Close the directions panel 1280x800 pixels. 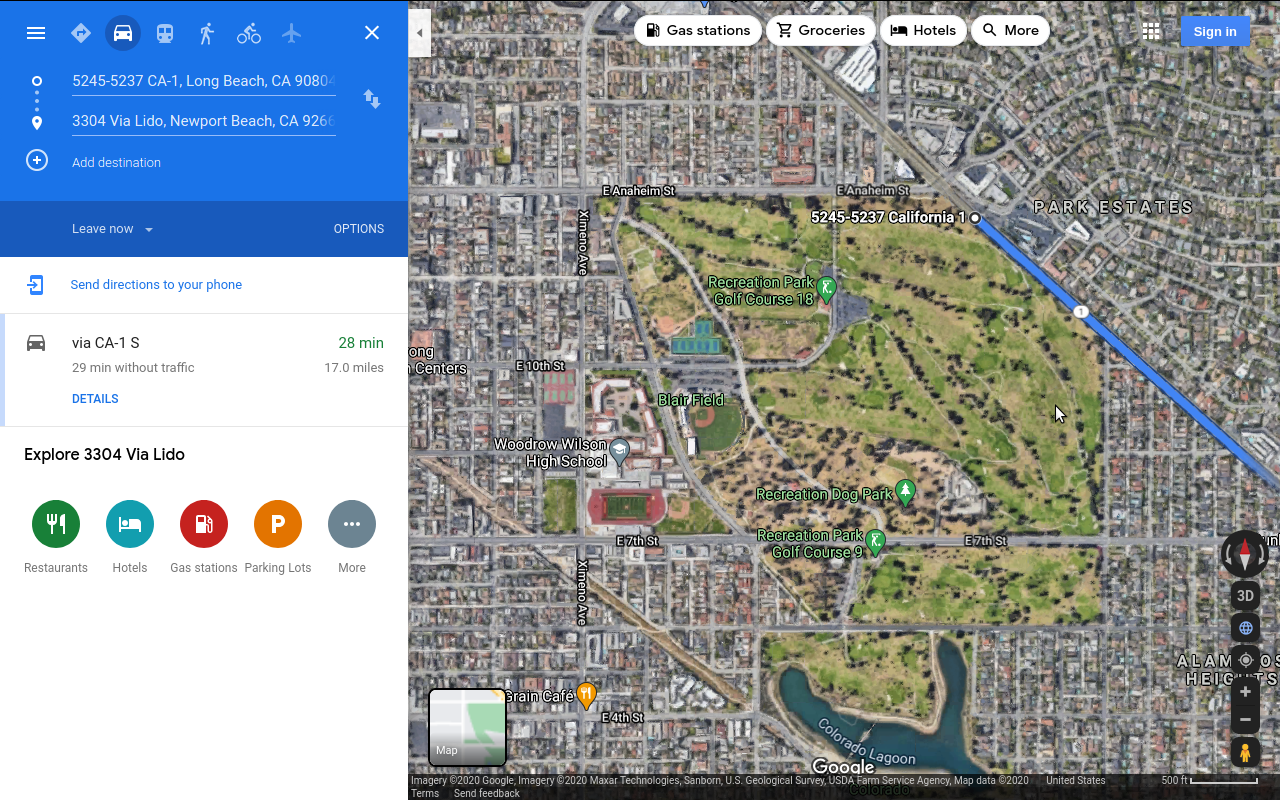coord(372,33)
